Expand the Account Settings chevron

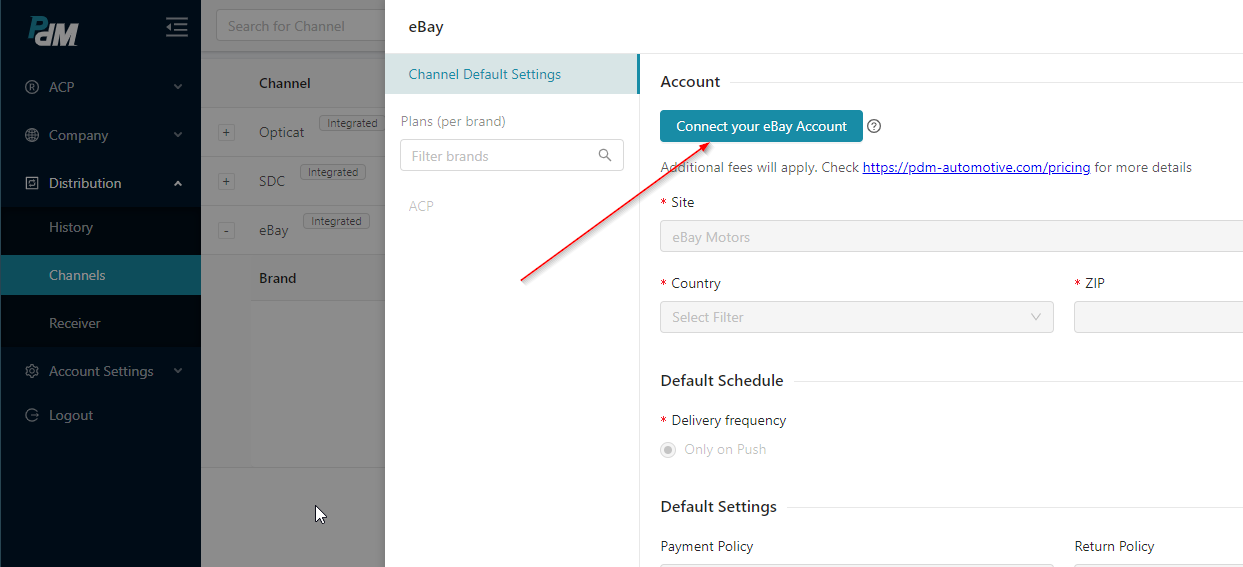[178, 371]
